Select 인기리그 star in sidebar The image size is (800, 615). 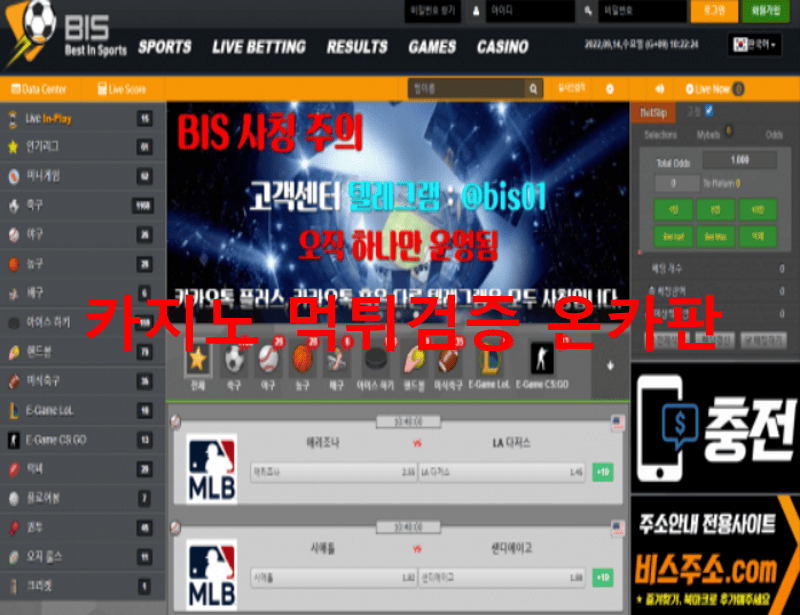(83, 147)
